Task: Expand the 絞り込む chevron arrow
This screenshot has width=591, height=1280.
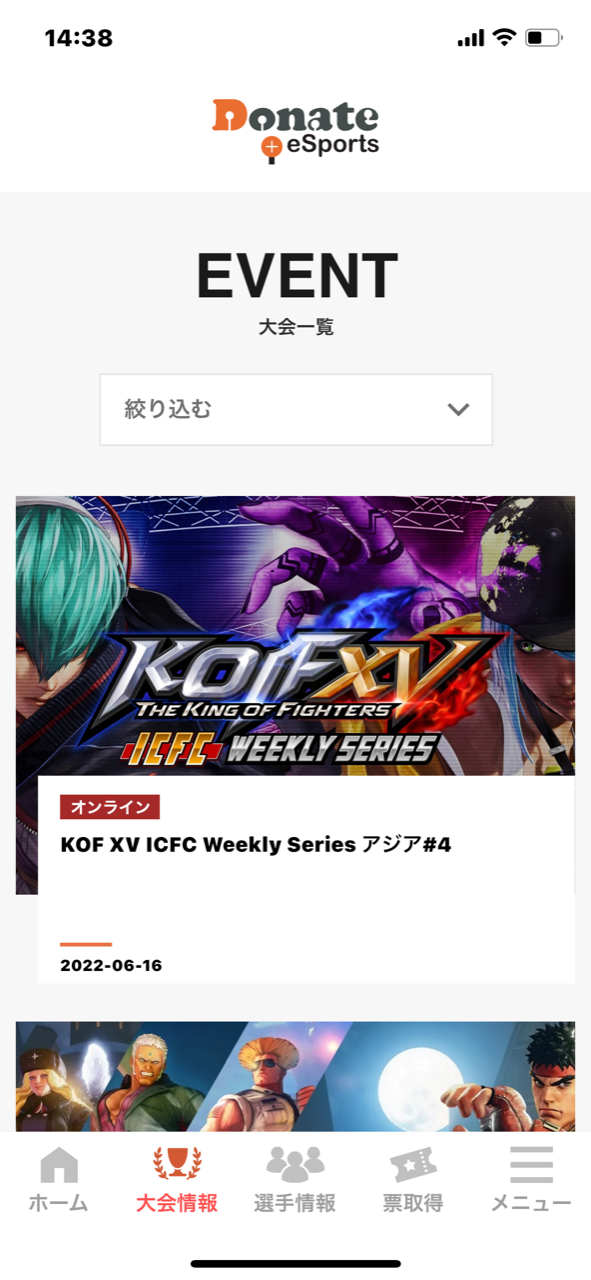Action: 458,409
